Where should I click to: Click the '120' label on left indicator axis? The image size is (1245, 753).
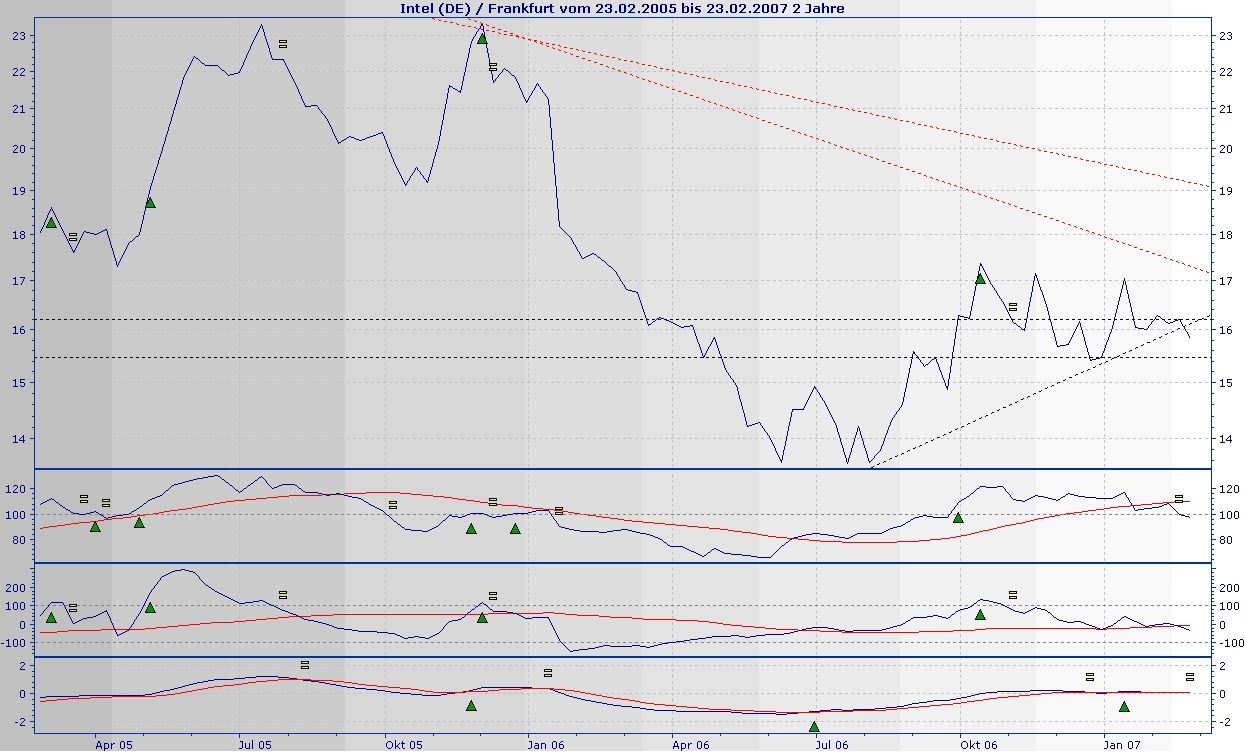[x=17, y=489]
